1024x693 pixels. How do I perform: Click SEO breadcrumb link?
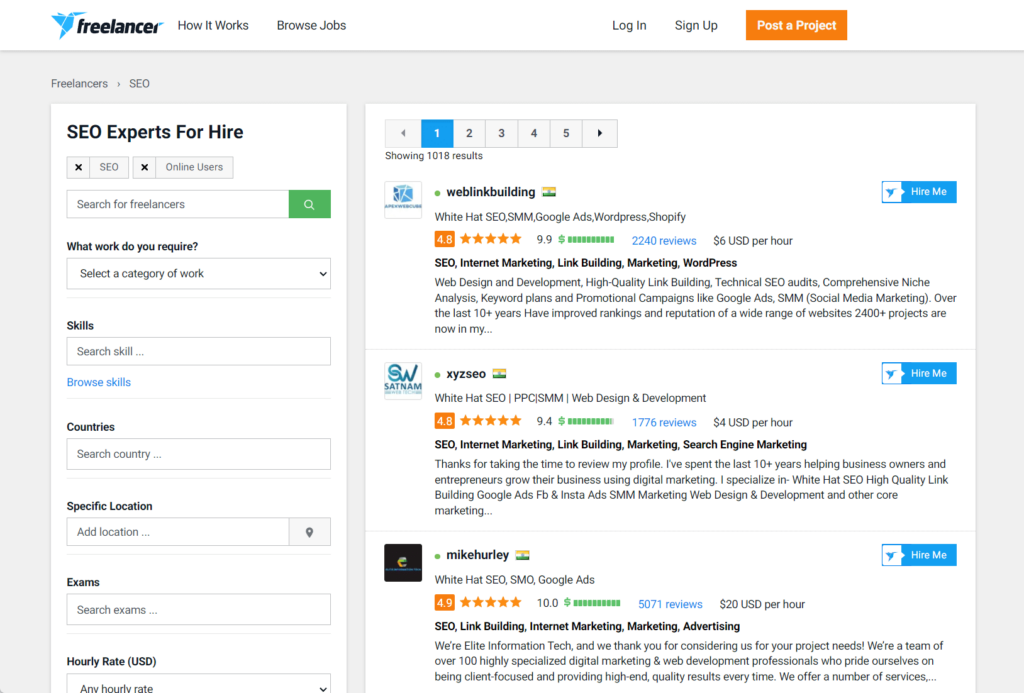(139, 84)
